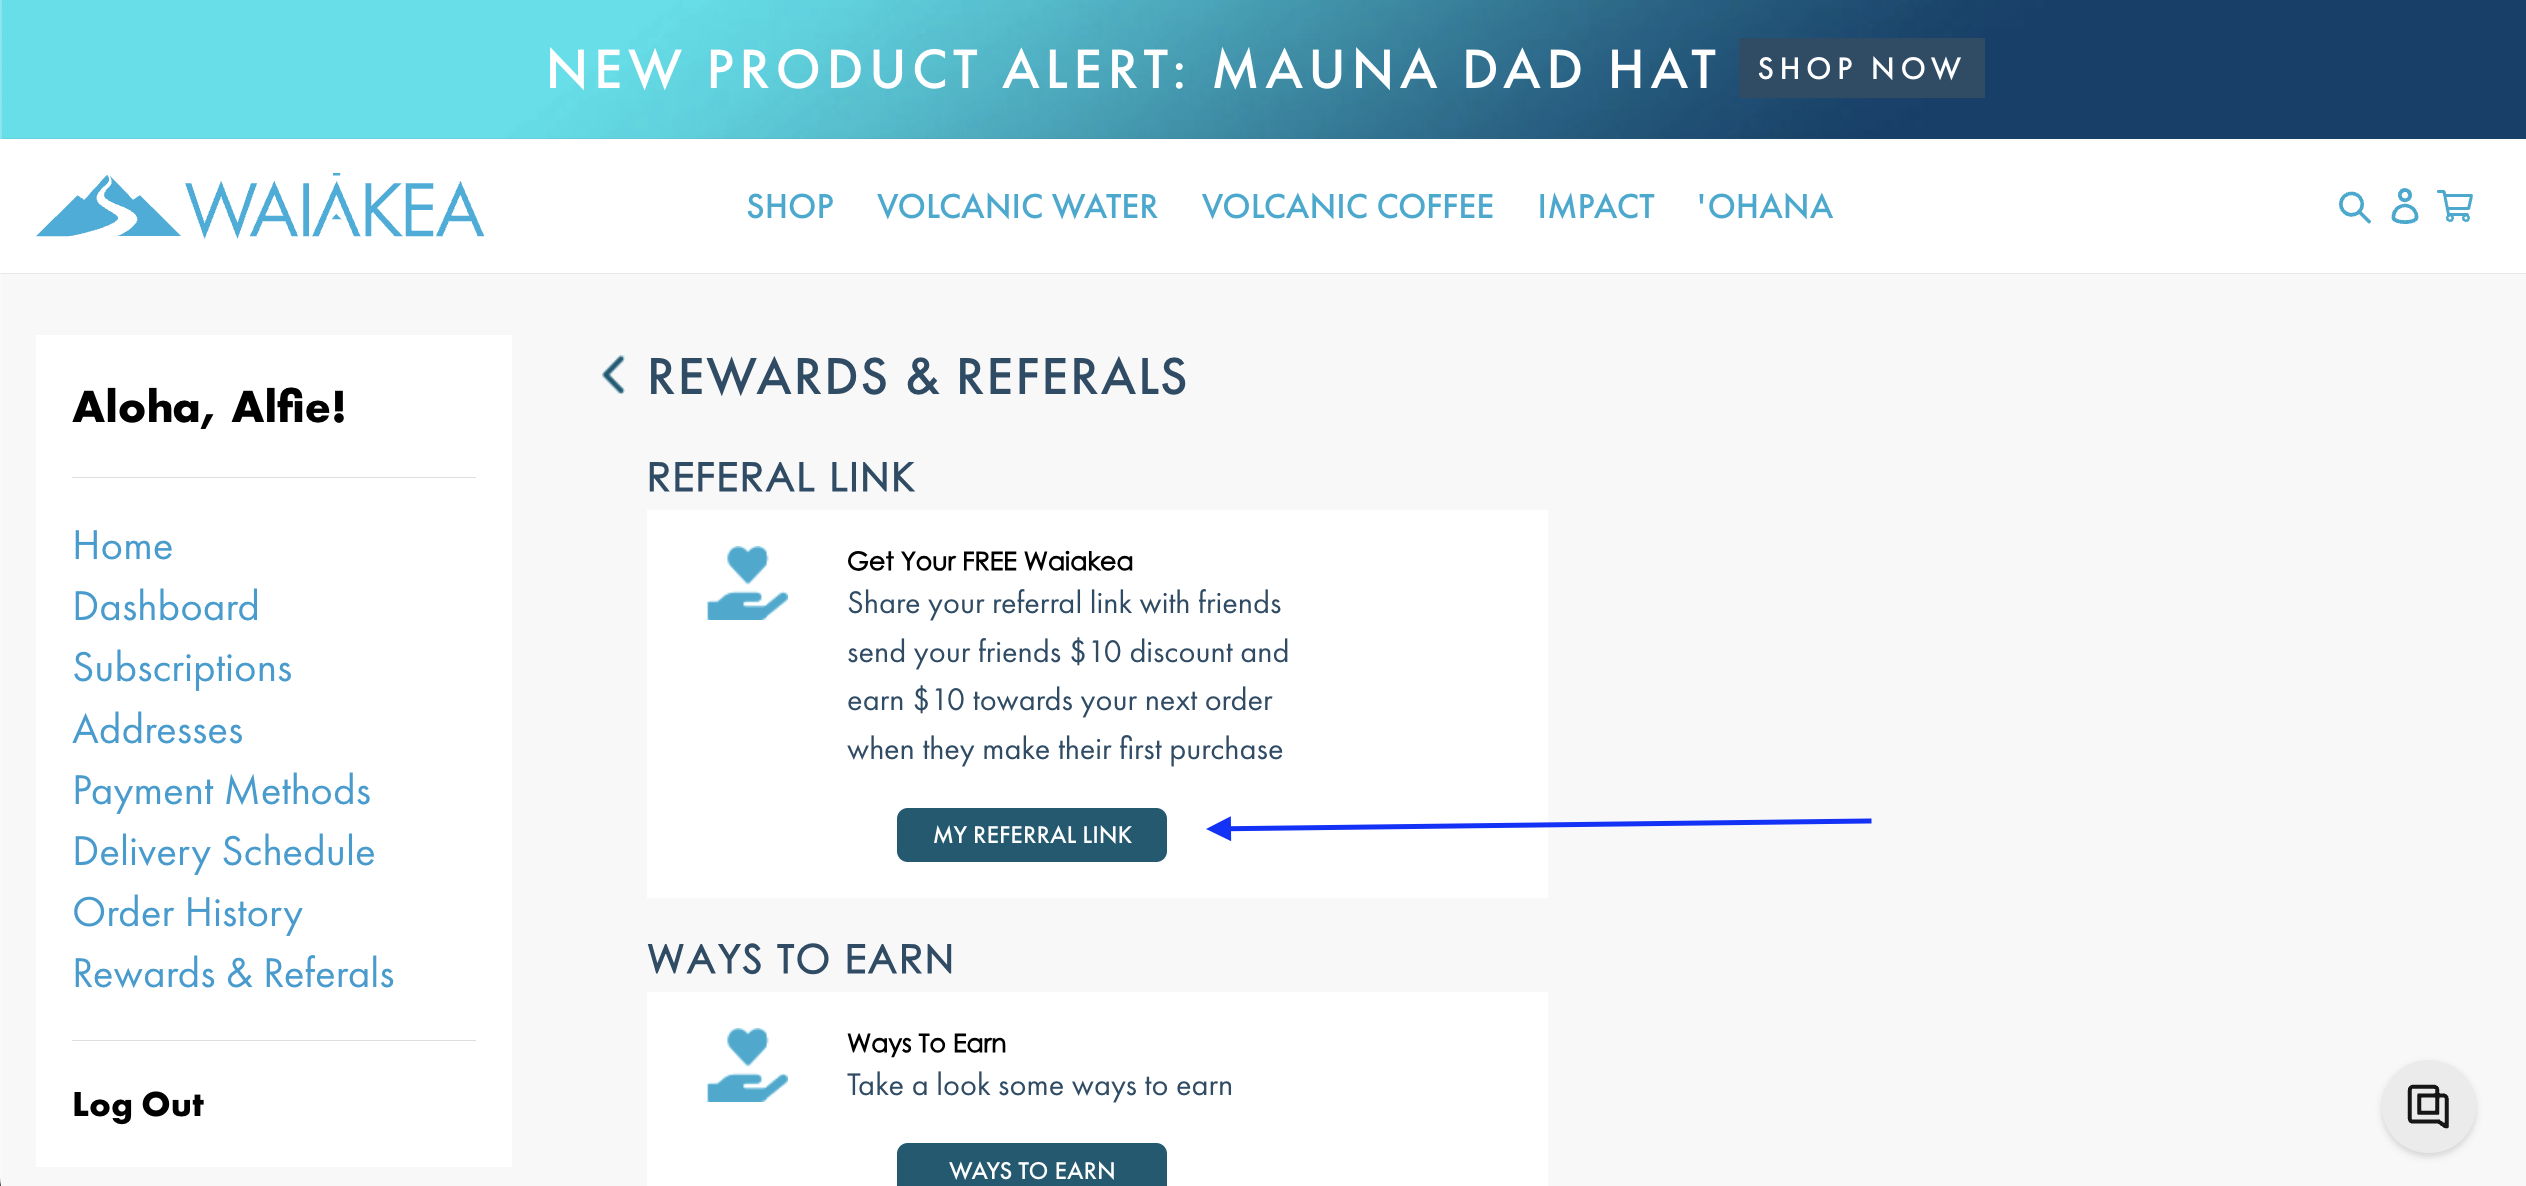
Task: Open the shopping cart icon
Action: coord(2455,206)
